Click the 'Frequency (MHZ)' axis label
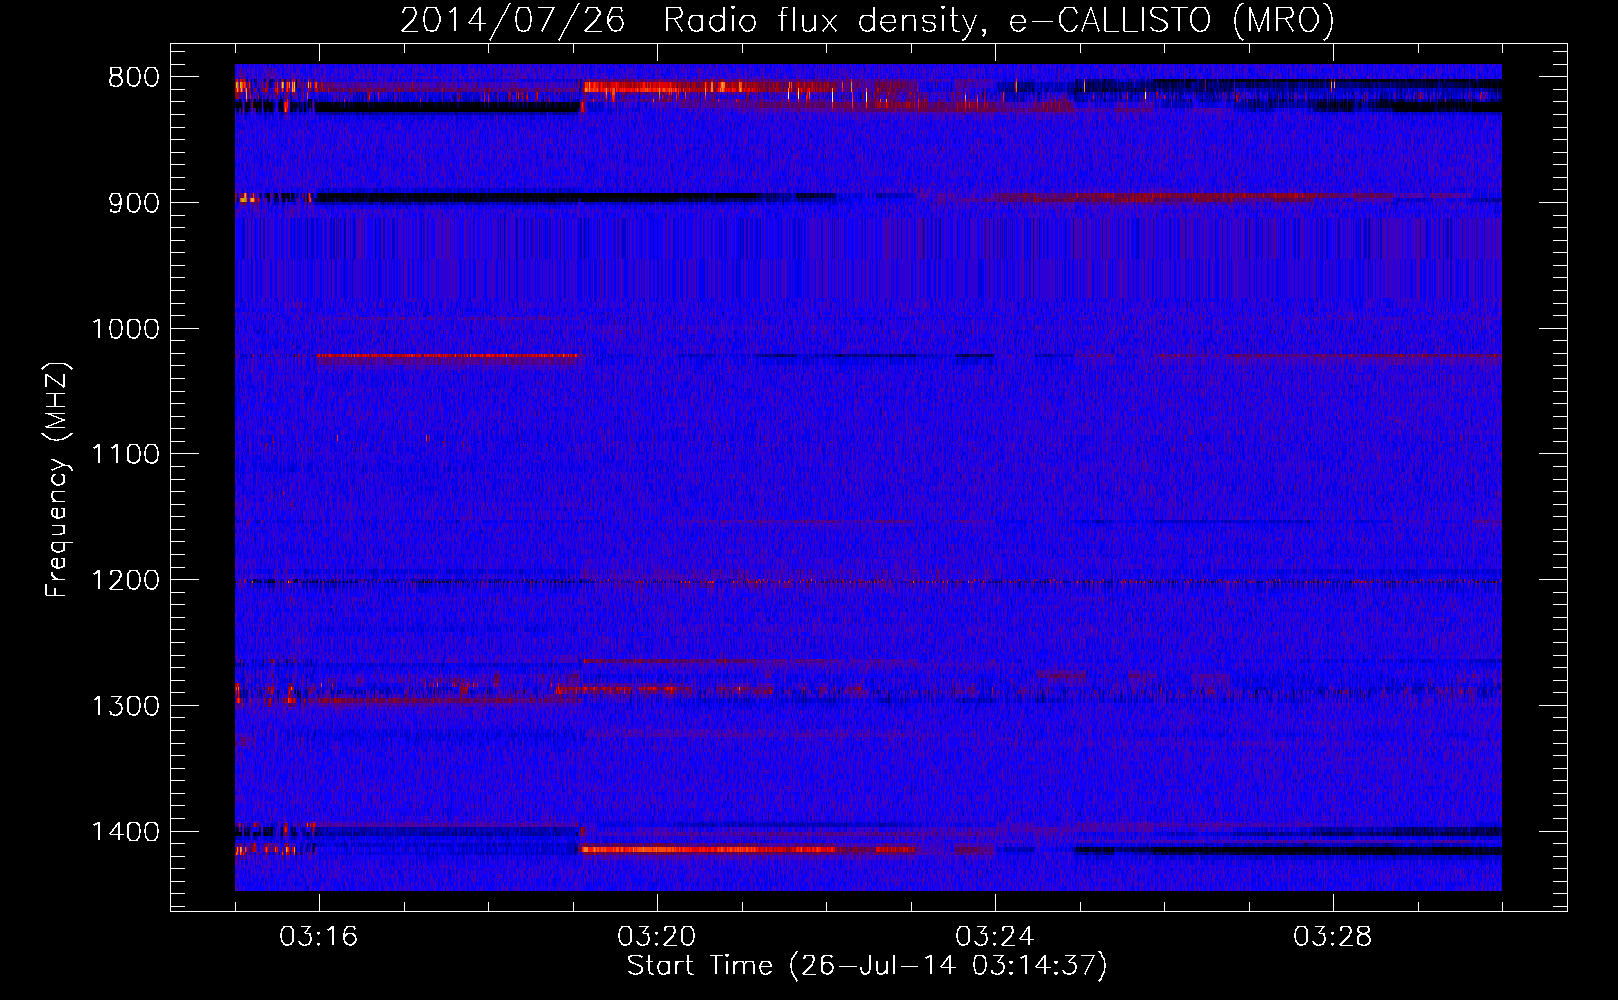The image size is (1618, 1000). [x=57, y=480]
